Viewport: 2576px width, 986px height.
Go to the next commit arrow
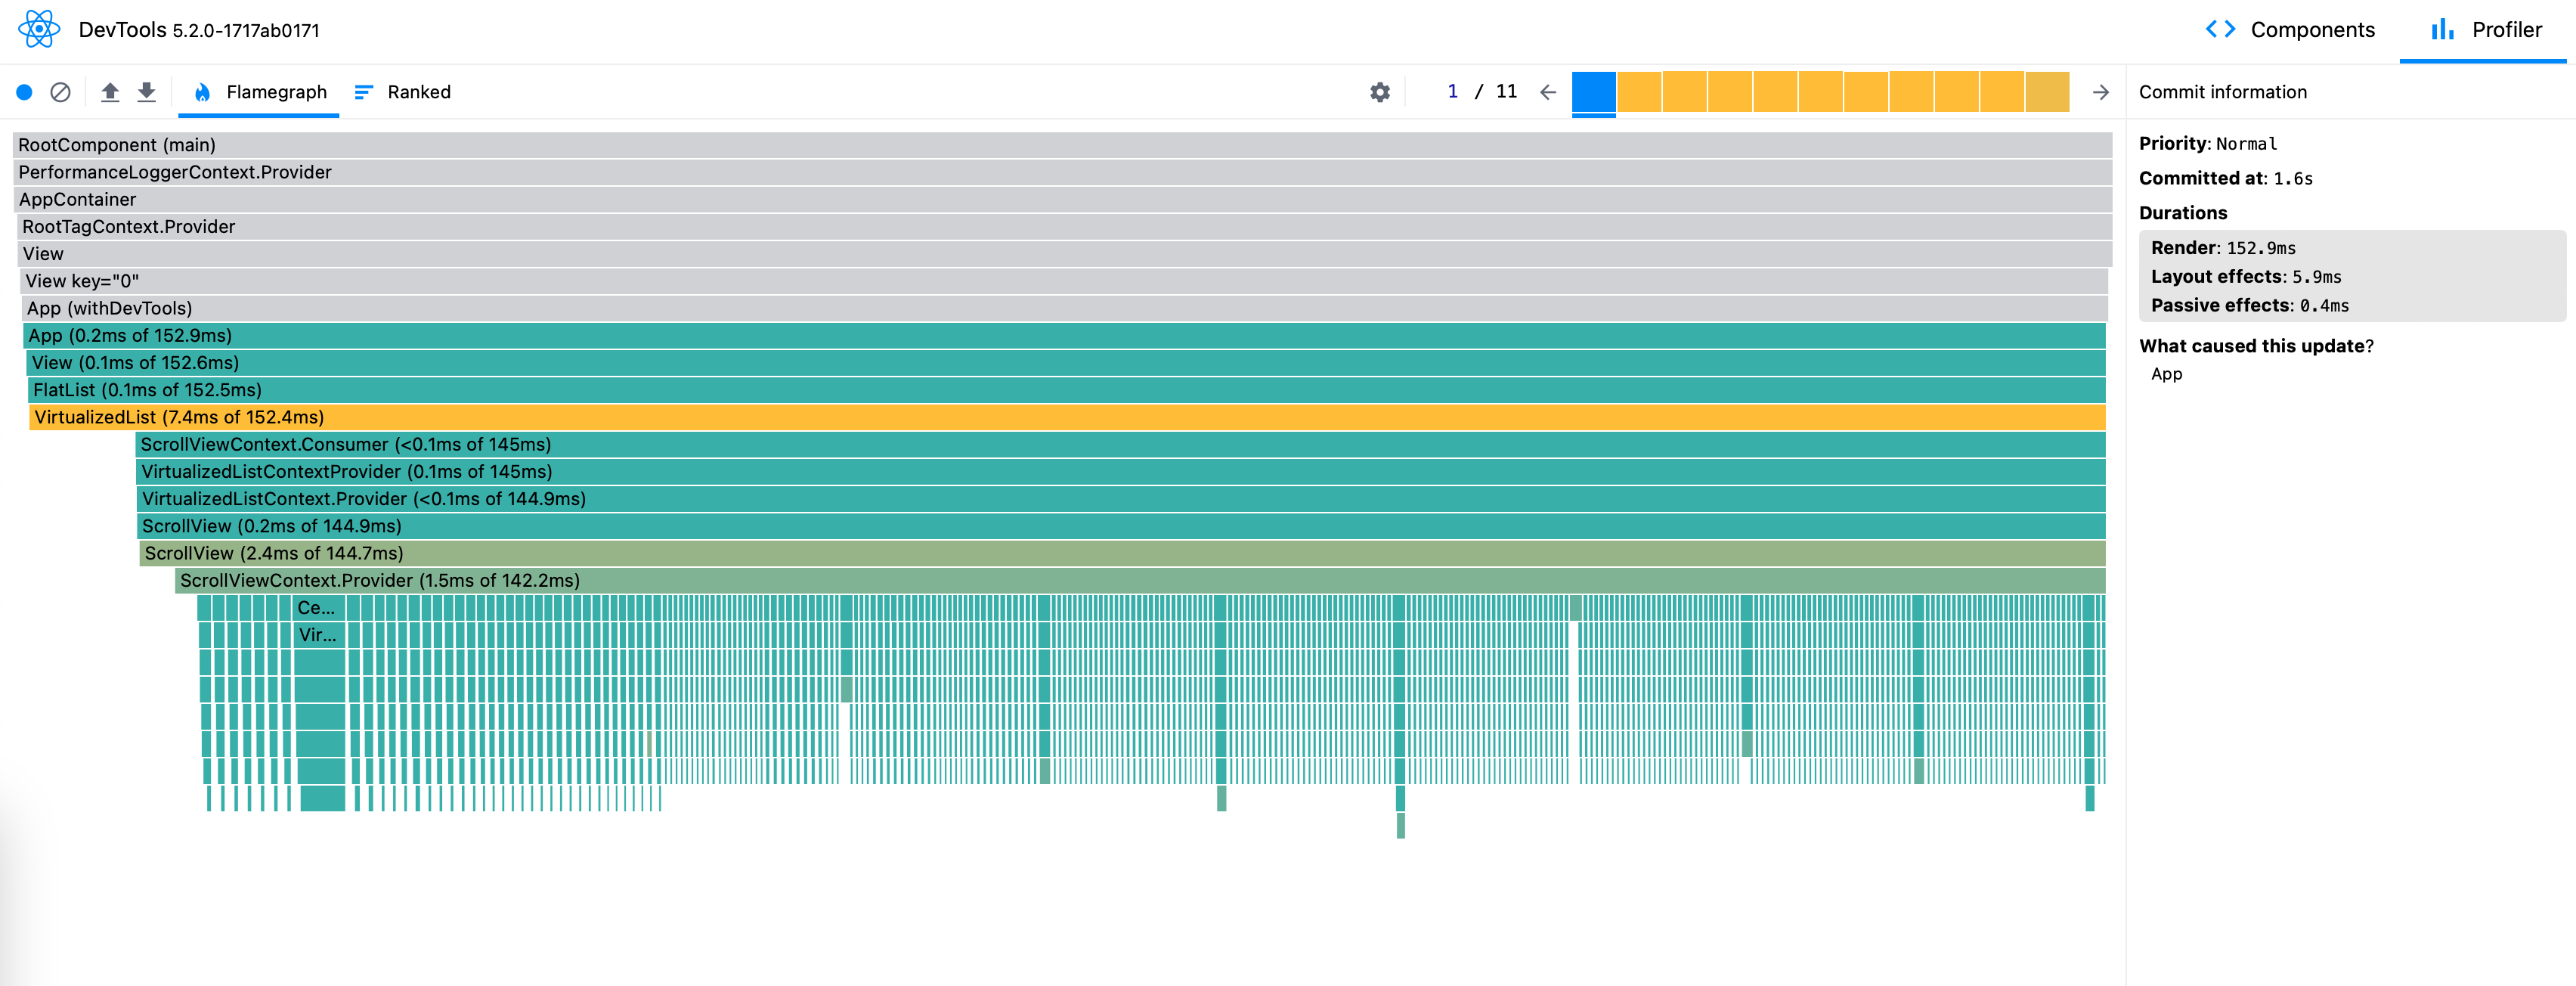tap(2101, 92)
